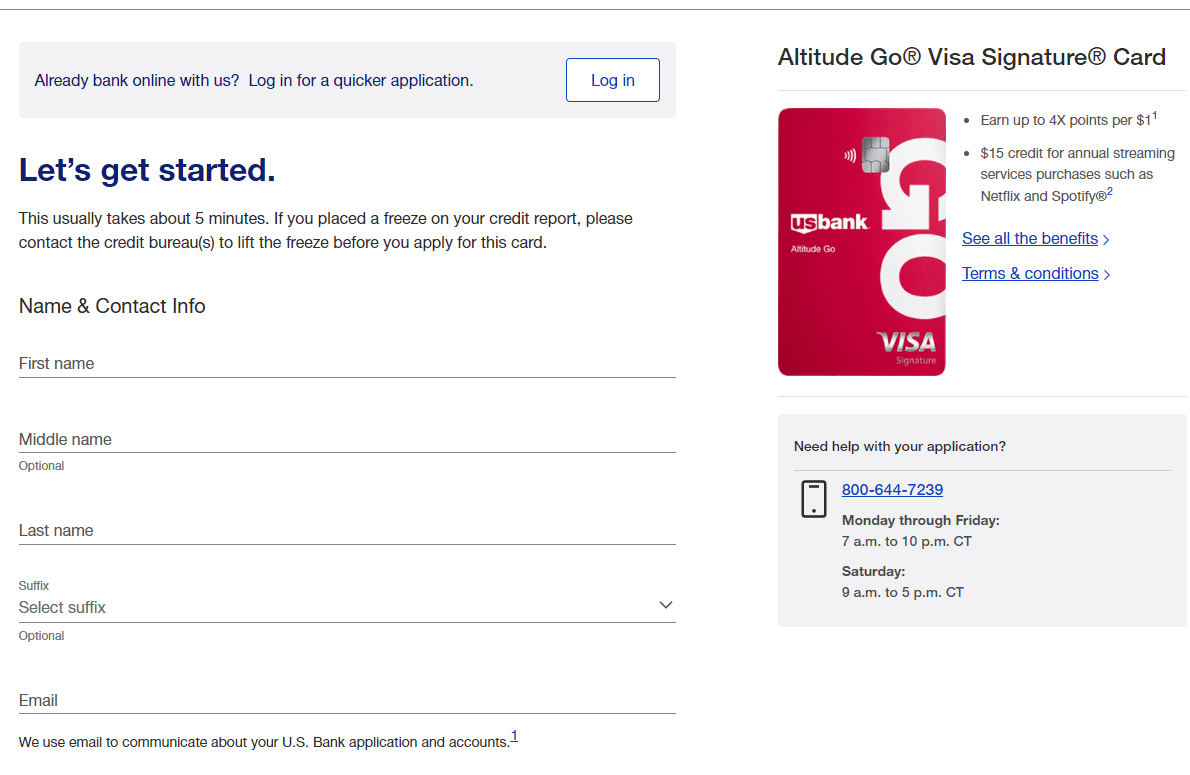The image size is (1190, 775).
Task: Open the See all the benefits link
Action: [x=1030, y=238]
